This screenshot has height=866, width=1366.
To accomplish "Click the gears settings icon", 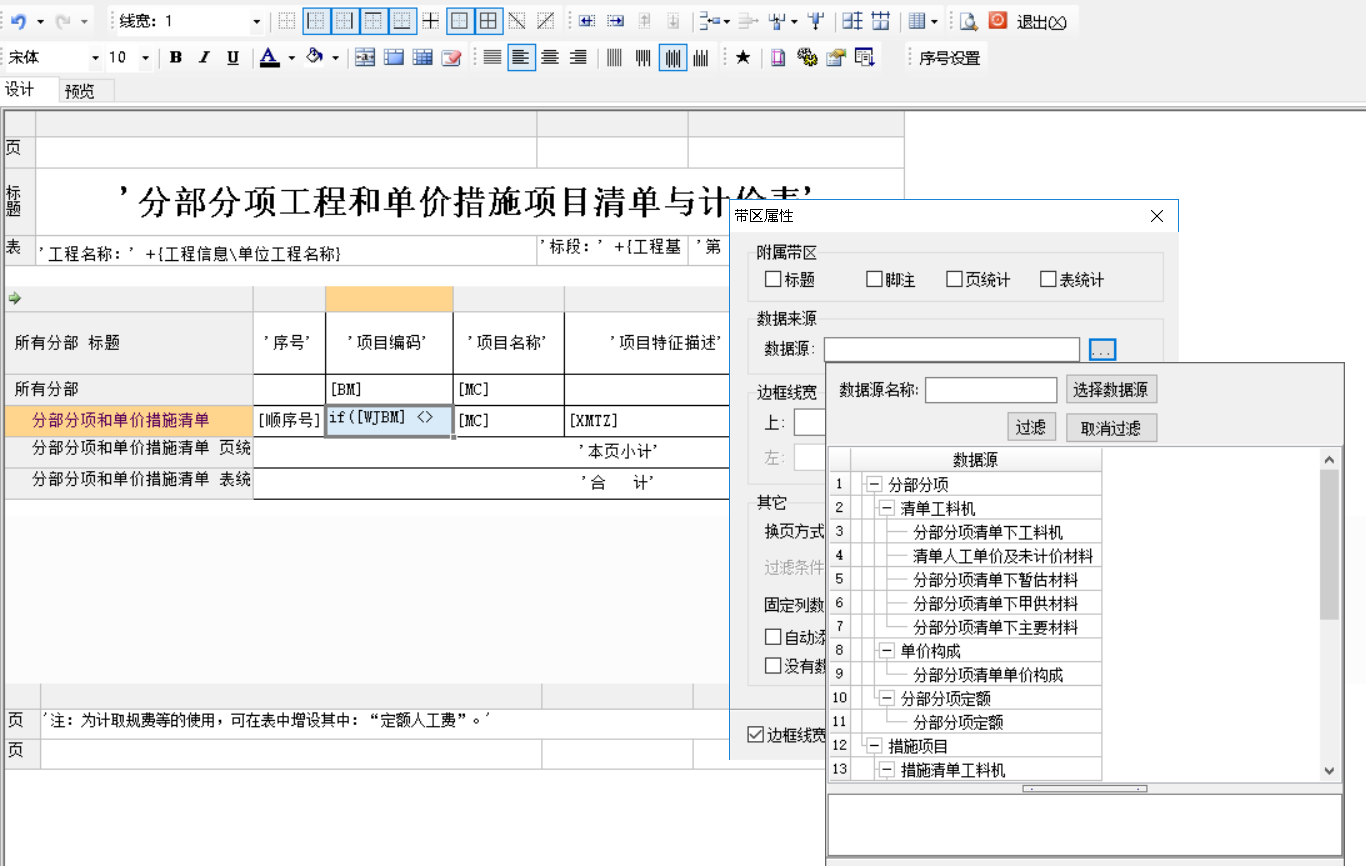I will [807, 58].
